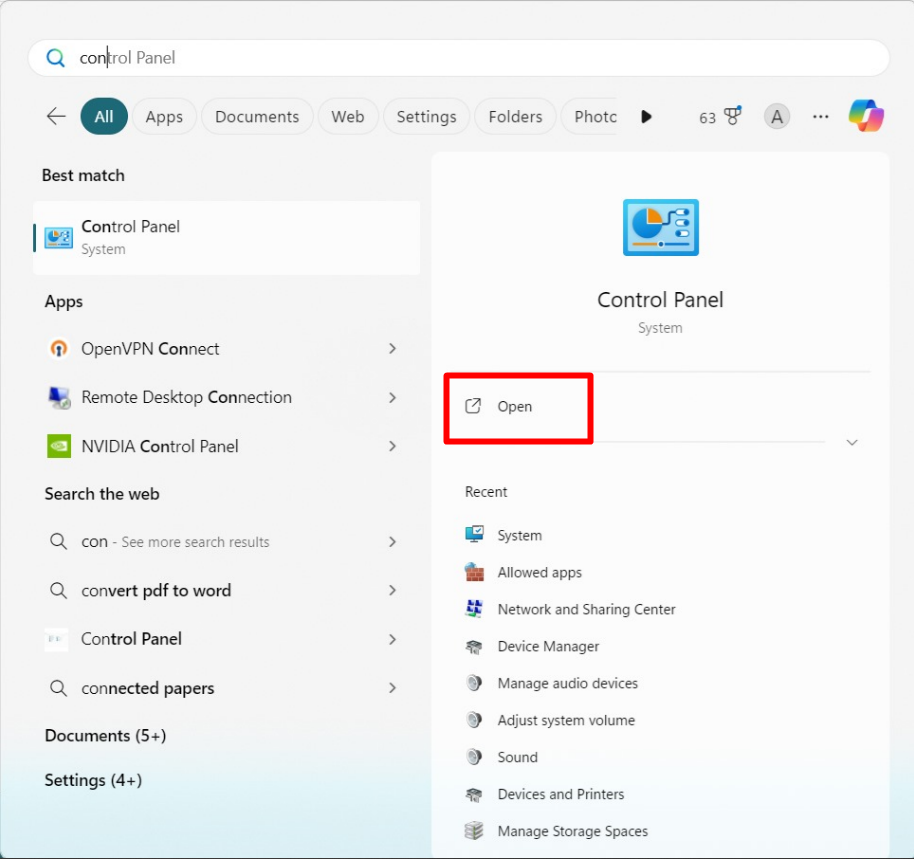914x859 pixels.
Task: Click the account avatar letter A
Action: tap(776, 117)
